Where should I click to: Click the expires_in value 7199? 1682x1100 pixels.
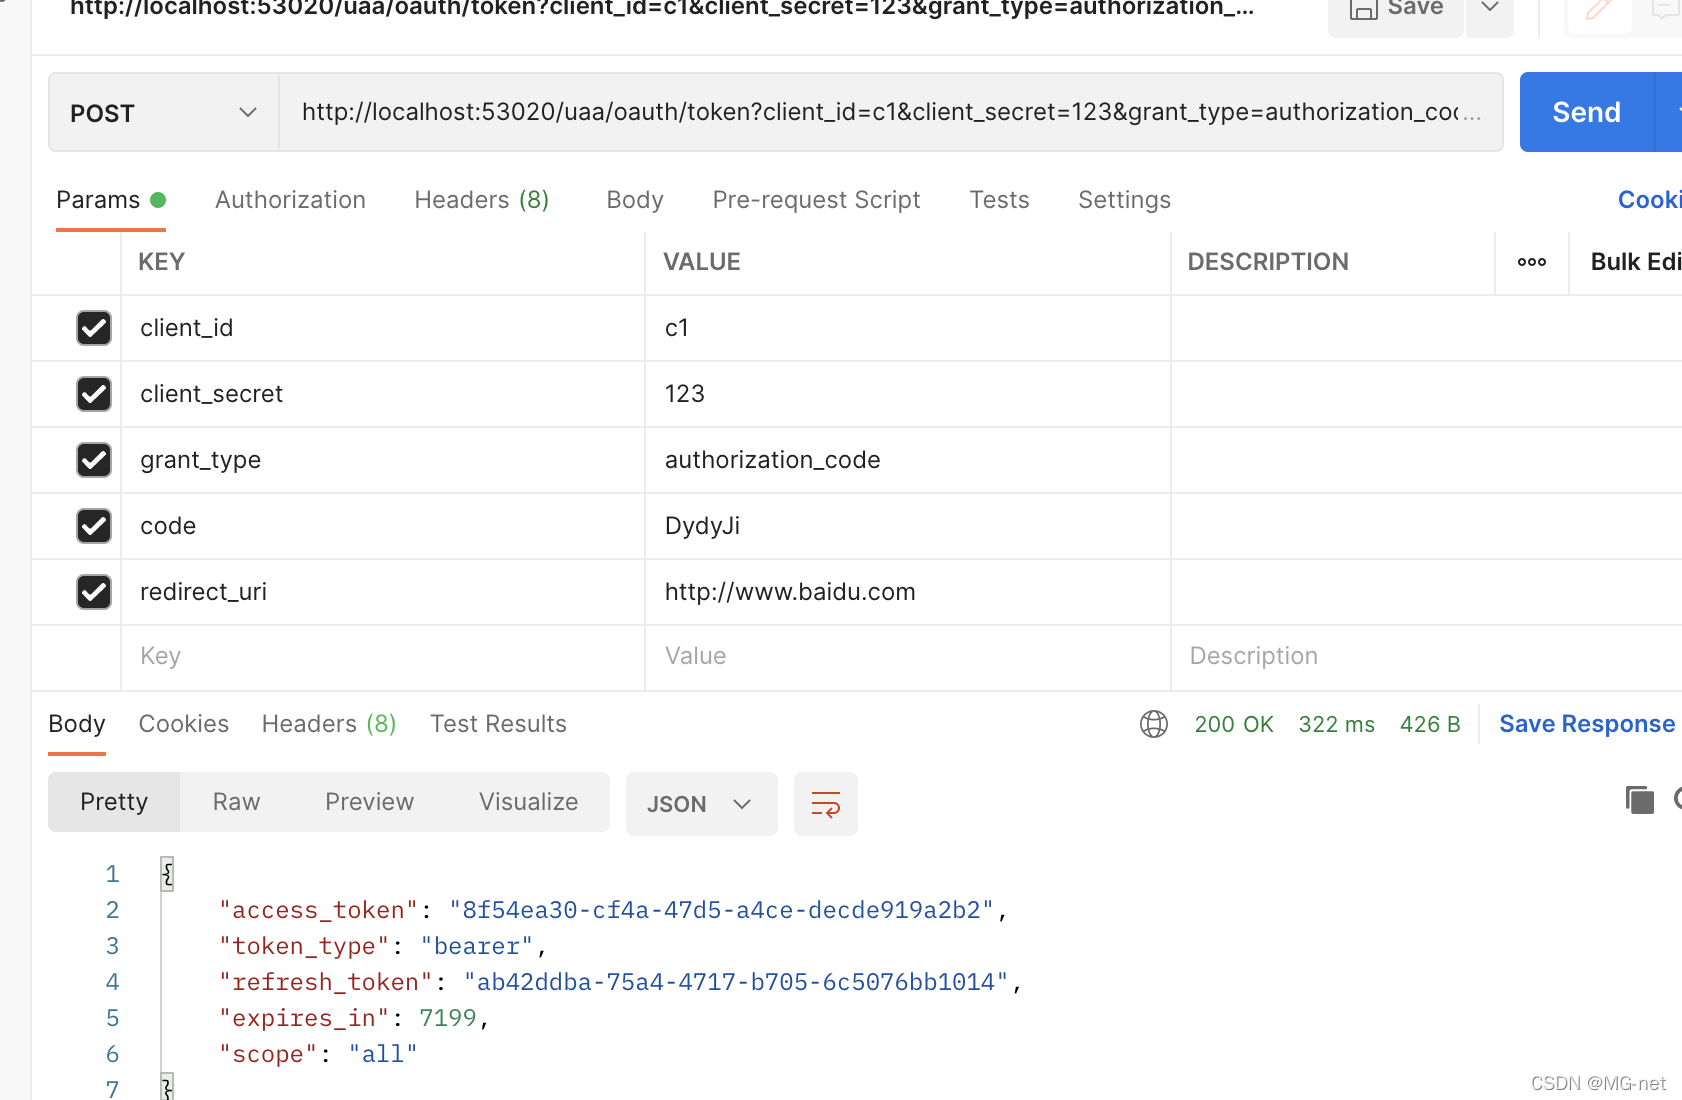pos(448,1018)
